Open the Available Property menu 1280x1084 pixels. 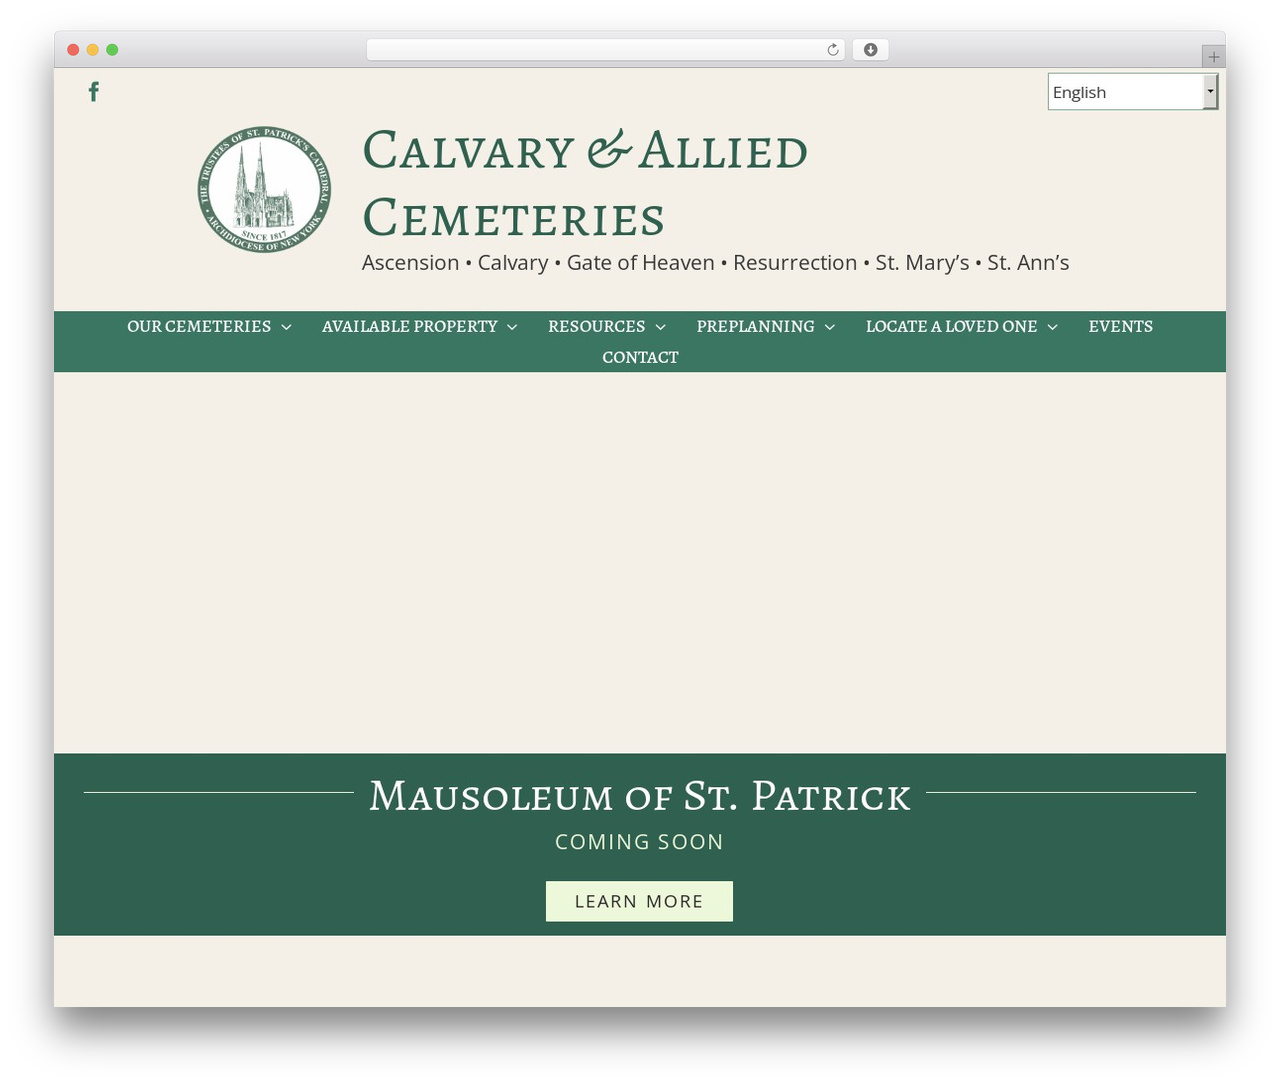(x=410, y=327)
